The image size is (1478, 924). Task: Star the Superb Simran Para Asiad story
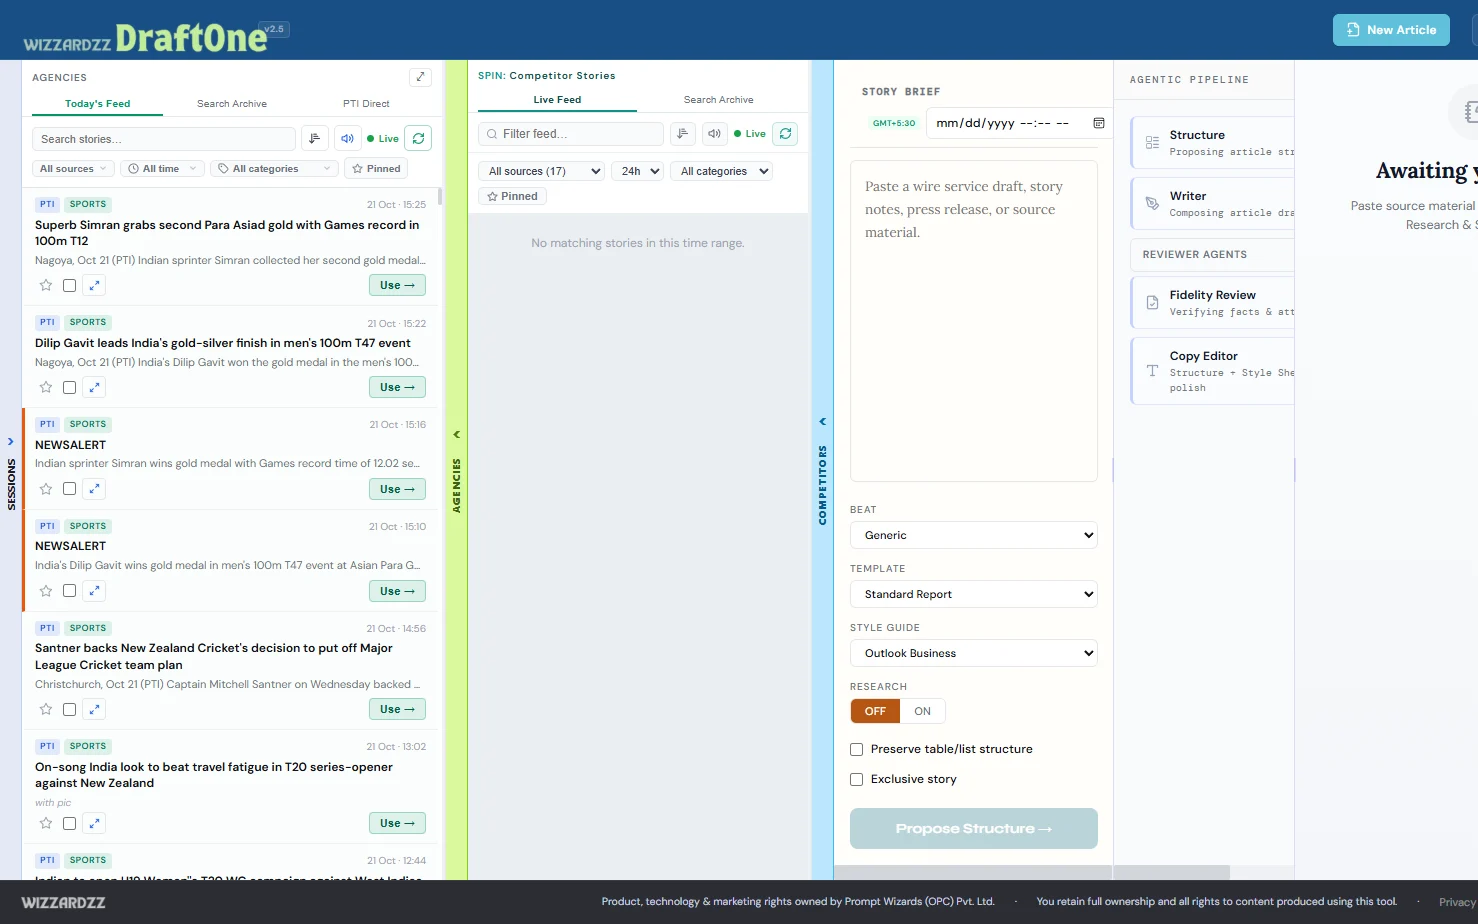[x=46, y=285]
